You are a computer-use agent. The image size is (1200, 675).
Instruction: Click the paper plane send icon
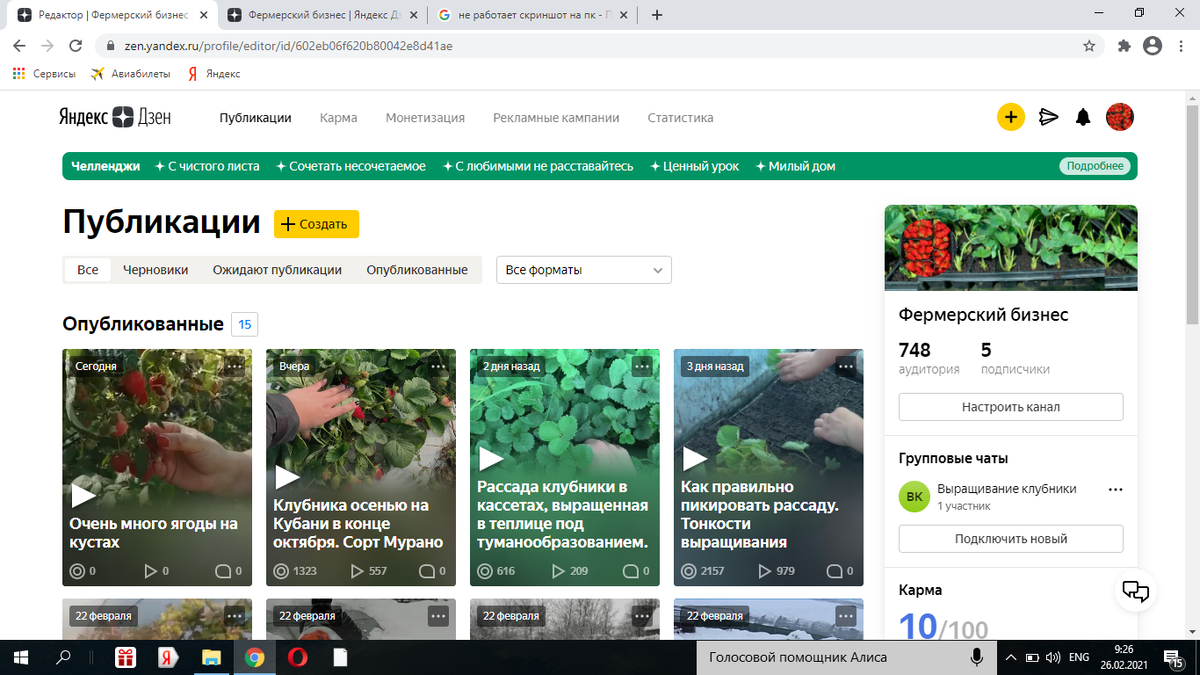point(1048,117)
